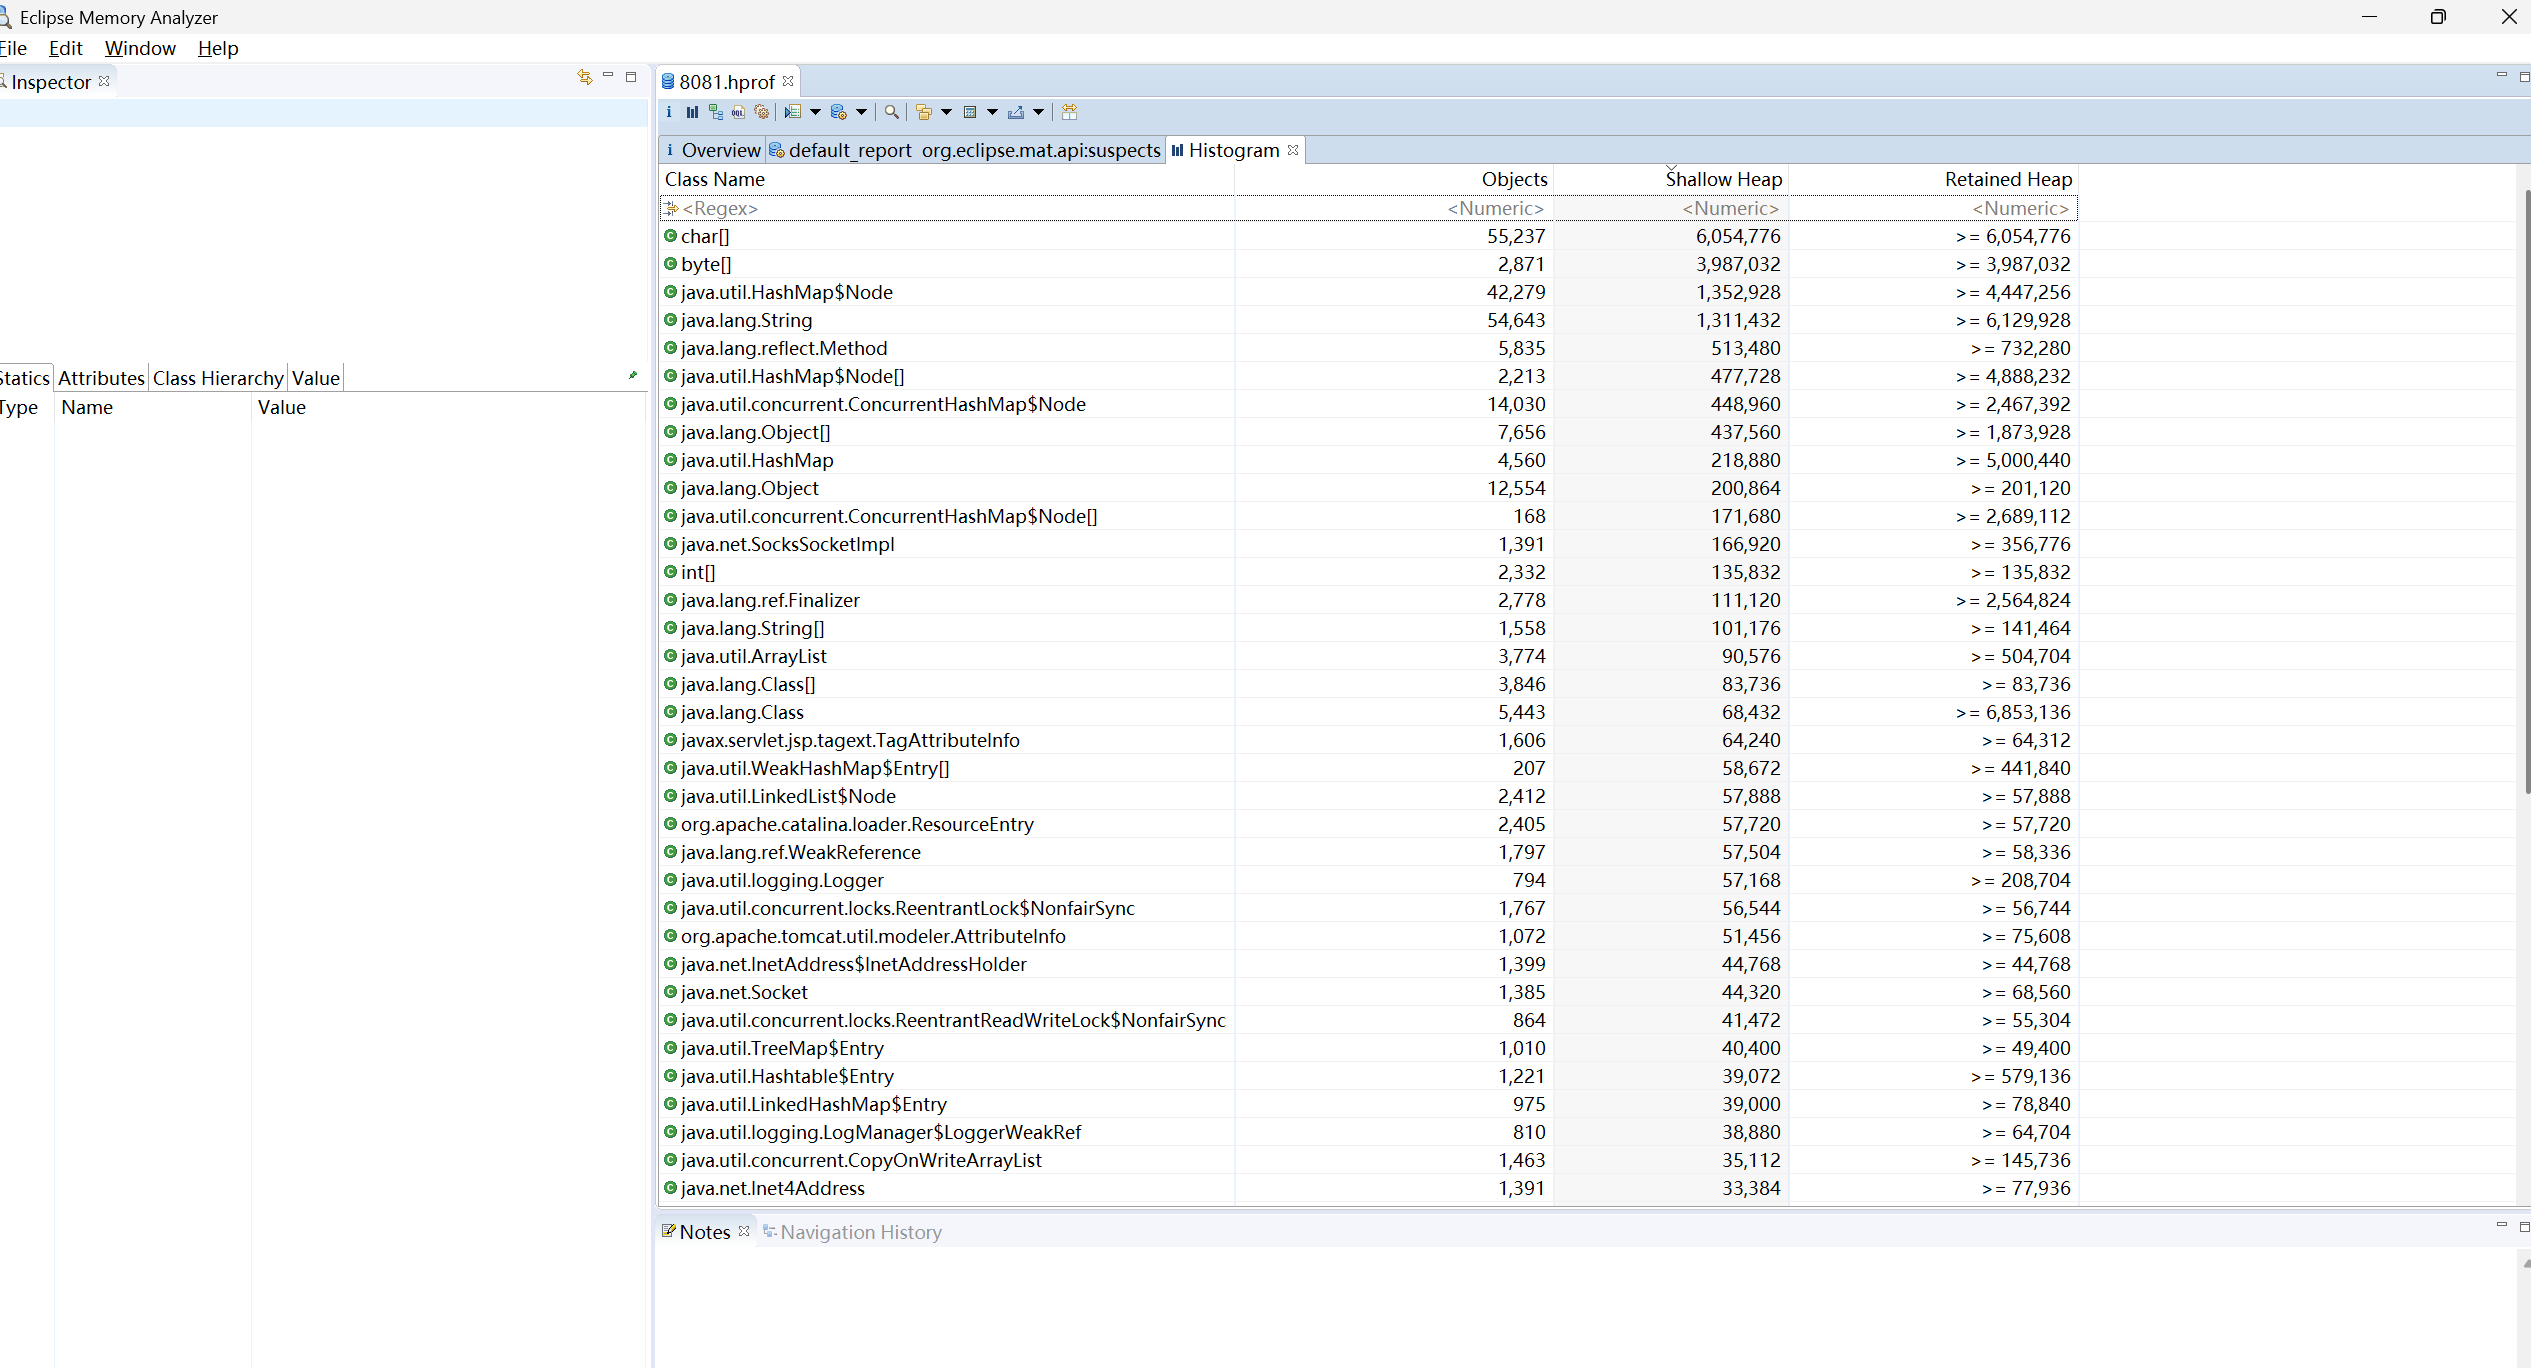
Task: Close the Notes view tab
Action: coord(744,1231)
